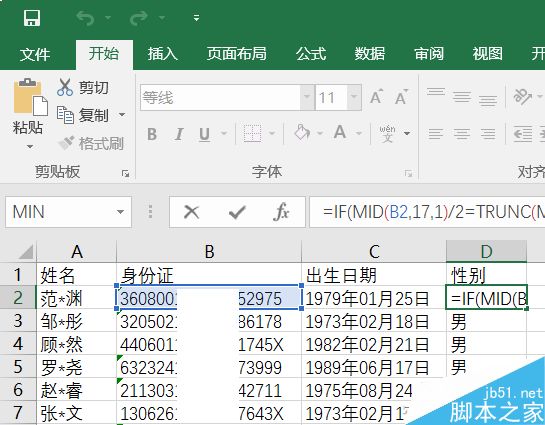Click the align right icon
545x425 pixels.
[x=488, y=133]
